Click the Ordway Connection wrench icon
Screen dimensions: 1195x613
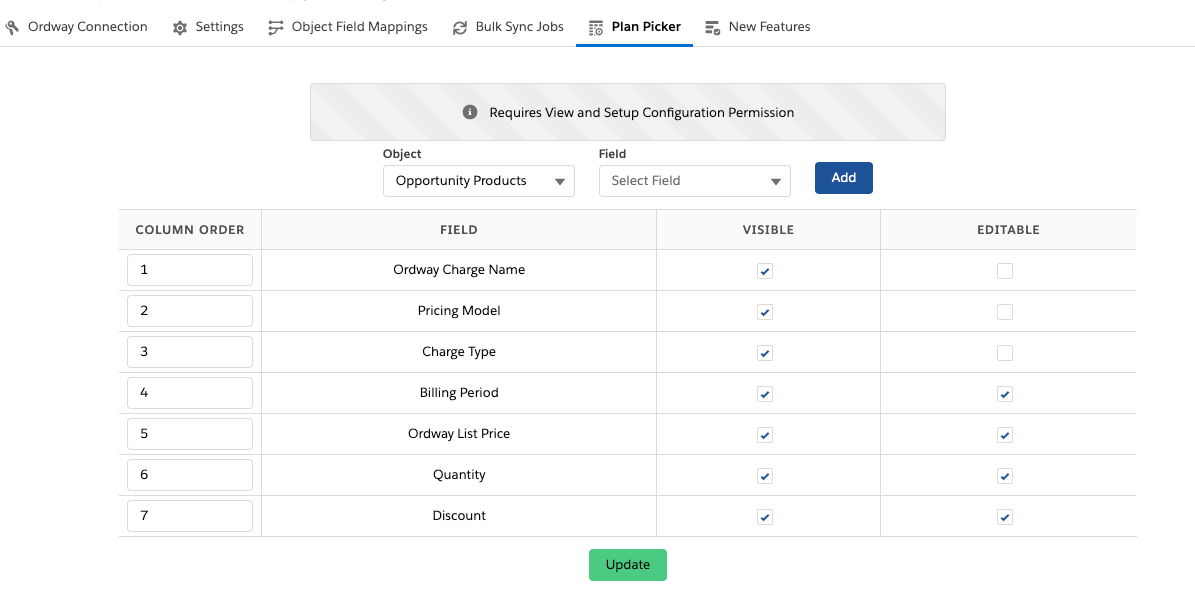[x=12, y=27]
